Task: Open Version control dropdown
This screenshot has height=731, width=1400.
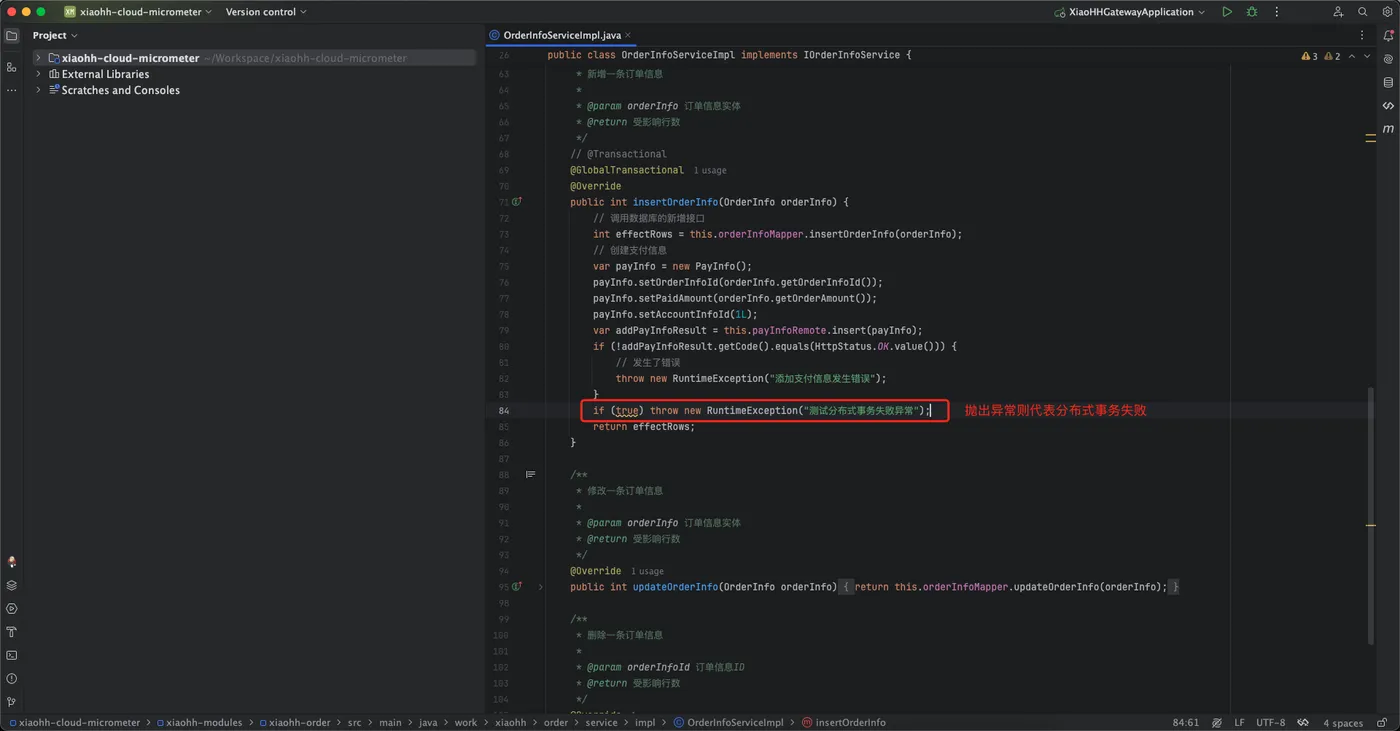Action: pyautogui.click(x=266, y=12)
